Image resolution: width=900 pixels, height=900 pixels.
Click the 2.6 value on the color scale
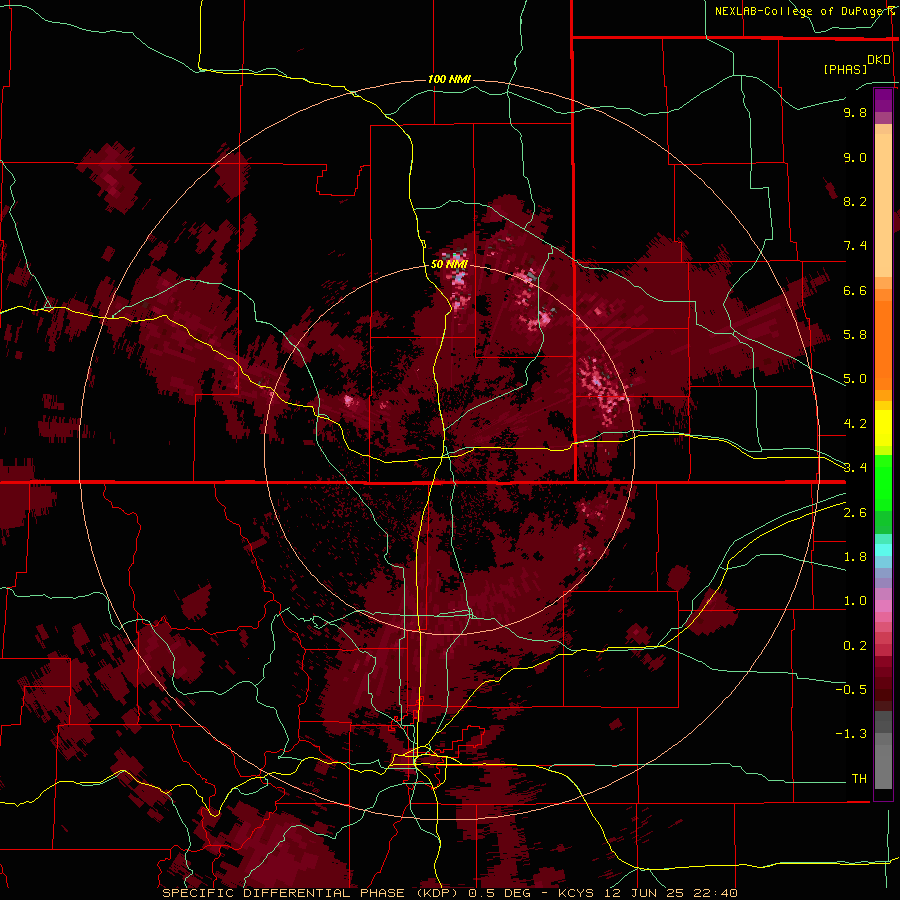855,513
